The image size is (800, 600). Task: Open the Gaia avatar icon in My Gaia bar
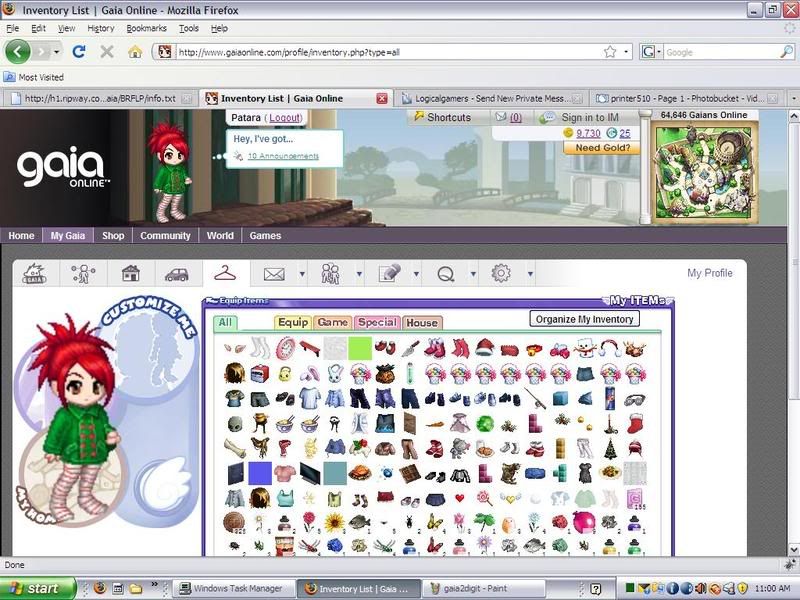pyautogui.click(x=35, y=273)
